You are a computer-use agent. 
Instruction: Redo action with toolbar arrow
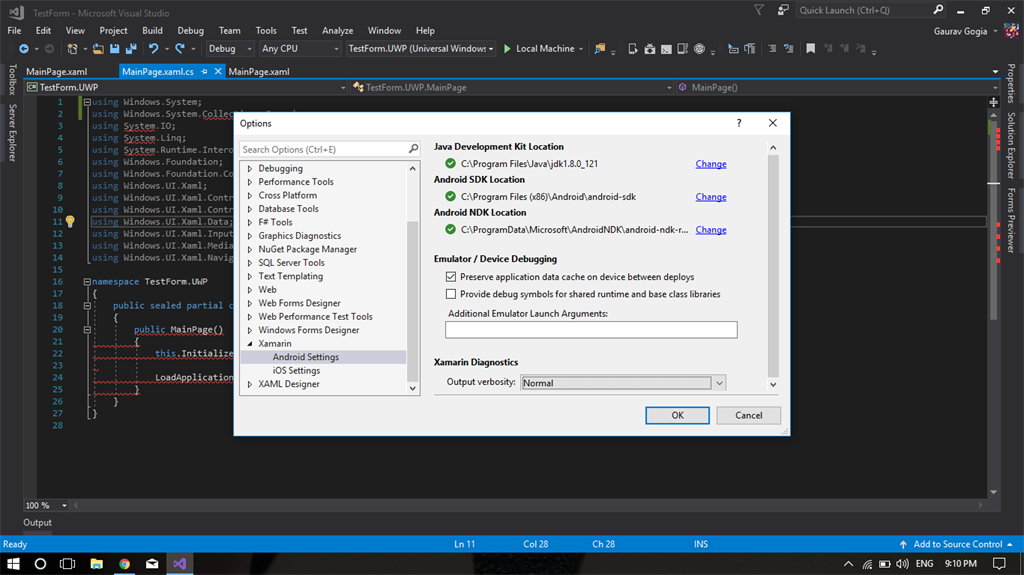pos(180,49)
